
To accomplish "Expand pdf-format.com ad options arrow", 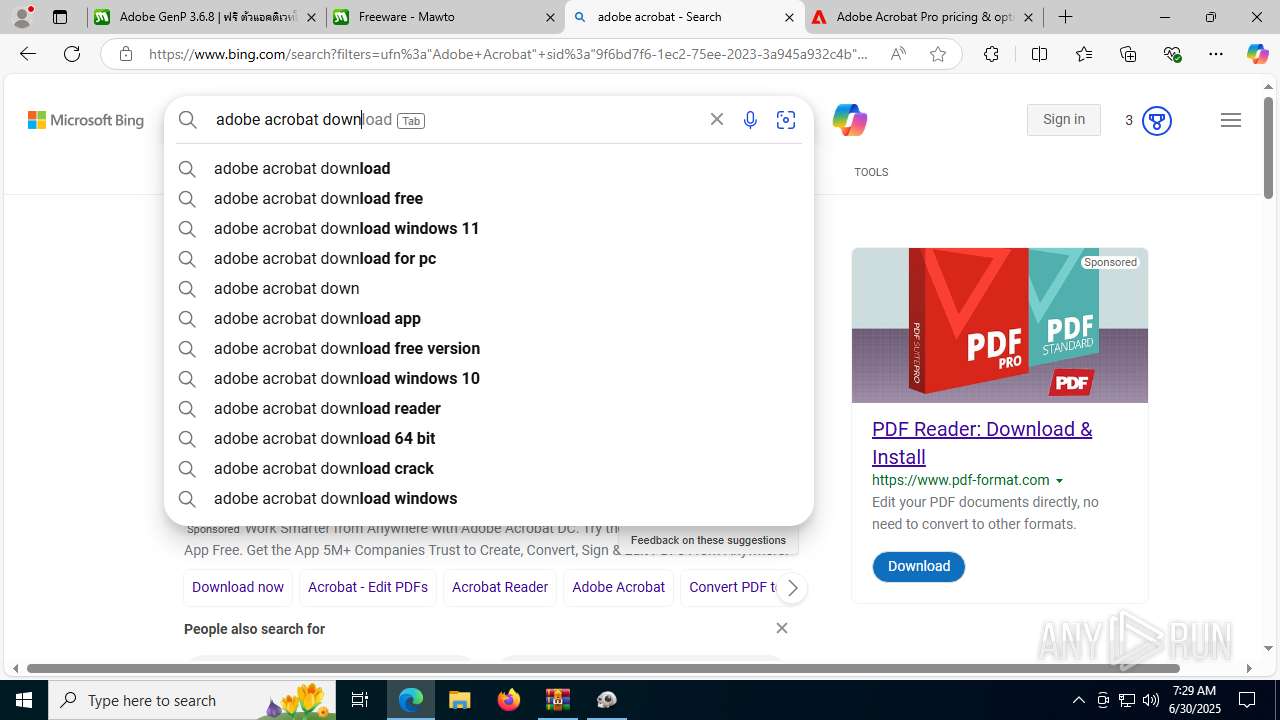I will coord(1059,481).
